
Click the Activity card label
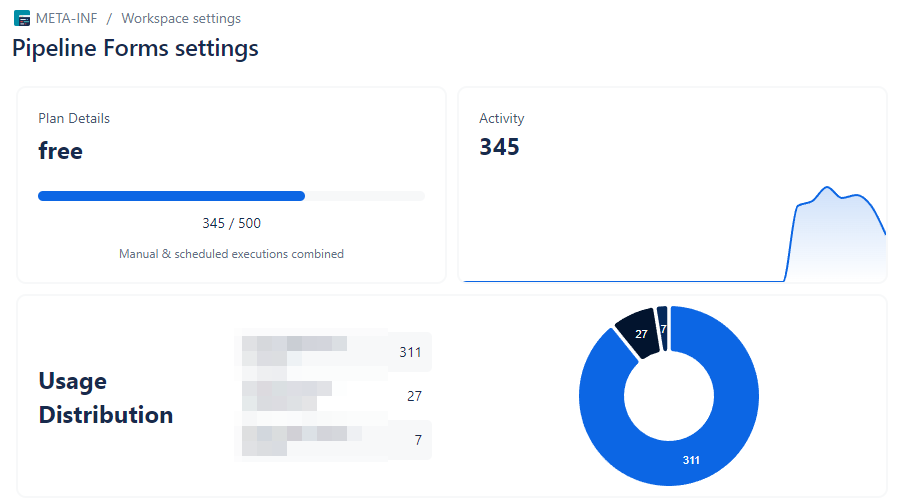[x=501, y=118]
